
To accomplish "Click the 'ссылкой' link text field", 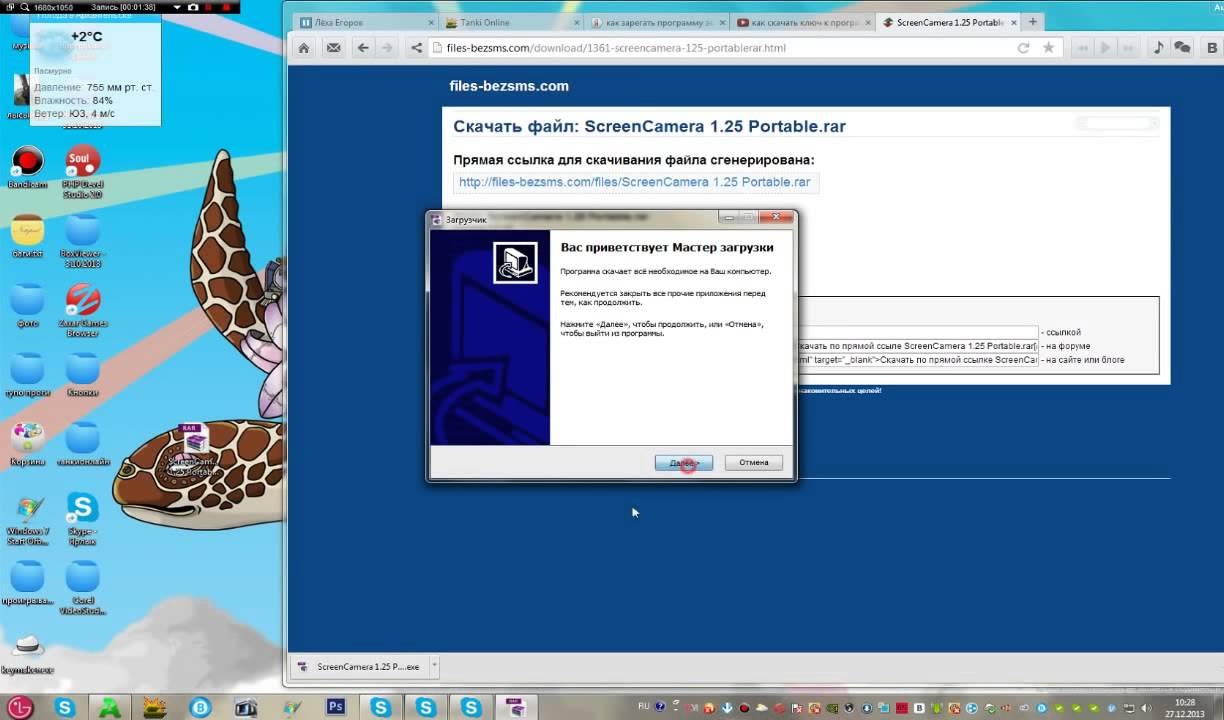I will 918,332.
